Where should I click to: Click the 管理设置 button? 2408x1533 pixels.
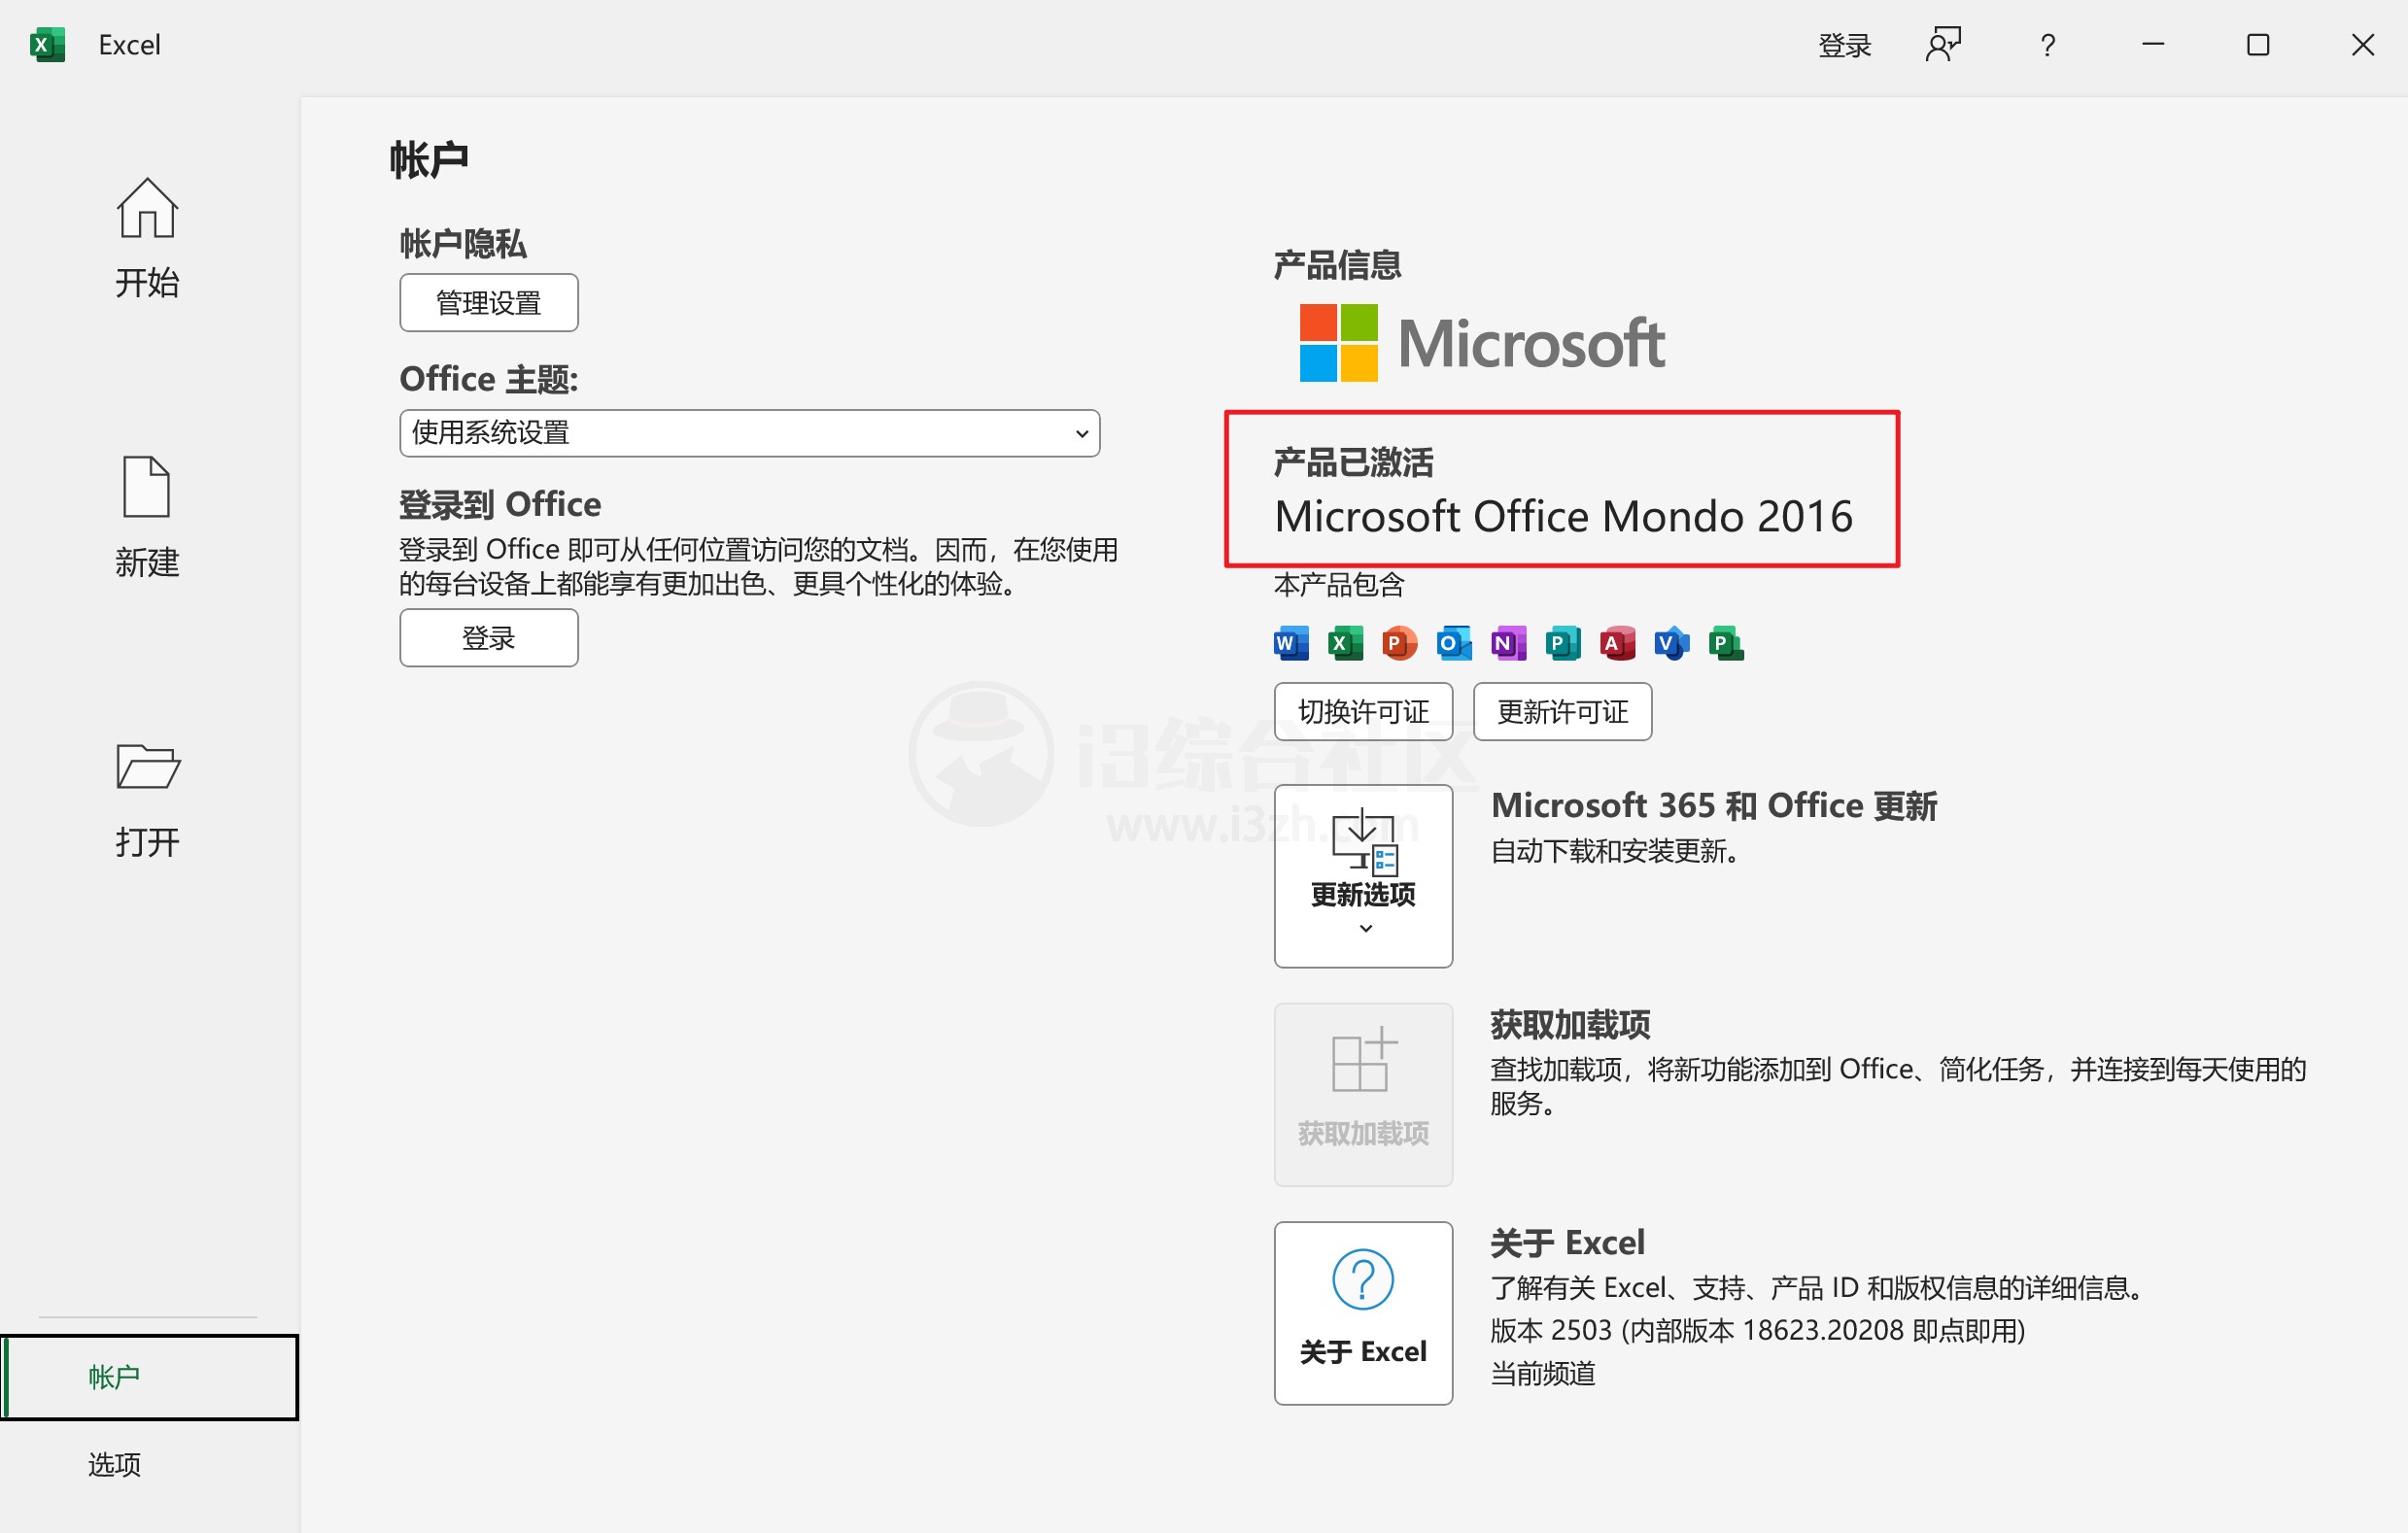tap(488, 302)
